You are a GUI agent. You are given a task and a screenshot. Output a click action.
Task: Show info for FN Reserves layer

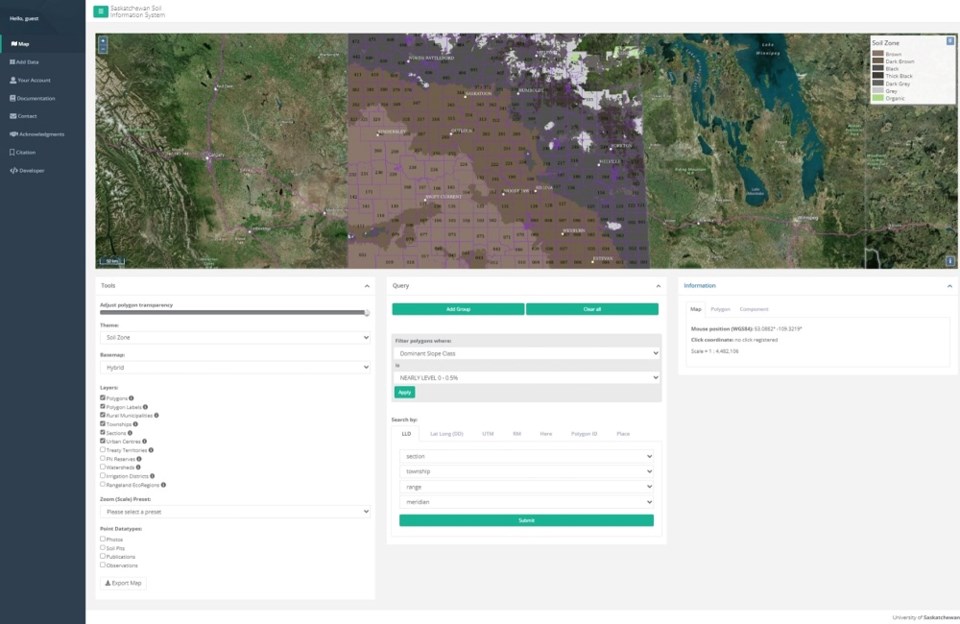(x=139, y=459)
